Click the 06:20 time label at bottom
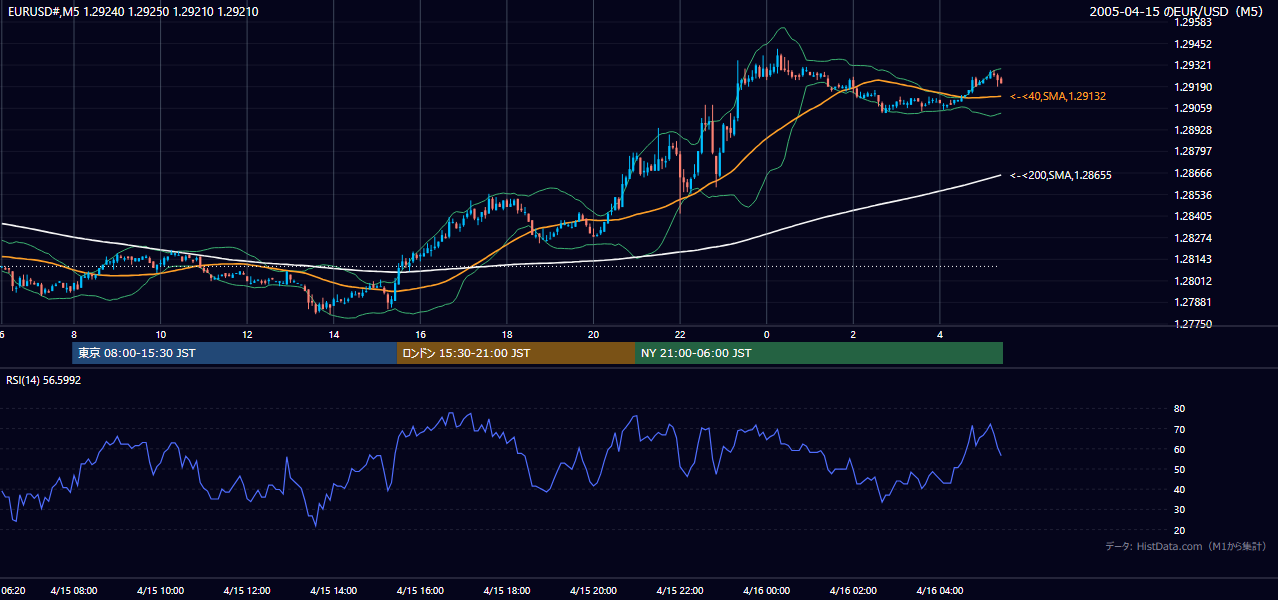Image resolution: width=1278 pixels, height=600 pixels. 12,591
